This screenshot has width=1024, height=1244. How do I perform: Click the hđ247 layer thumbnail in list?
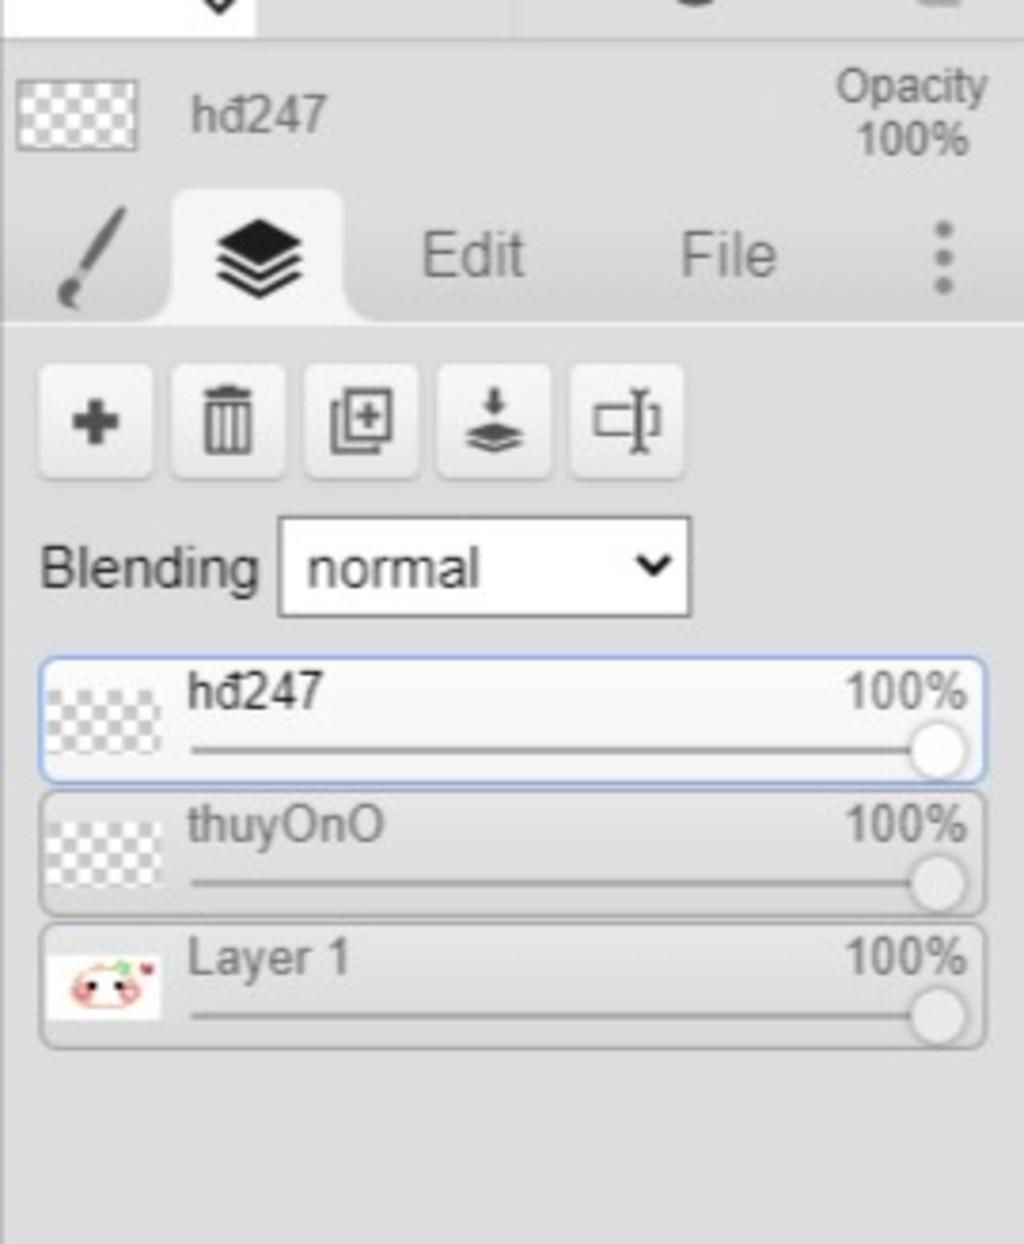[x=104, y=721]
